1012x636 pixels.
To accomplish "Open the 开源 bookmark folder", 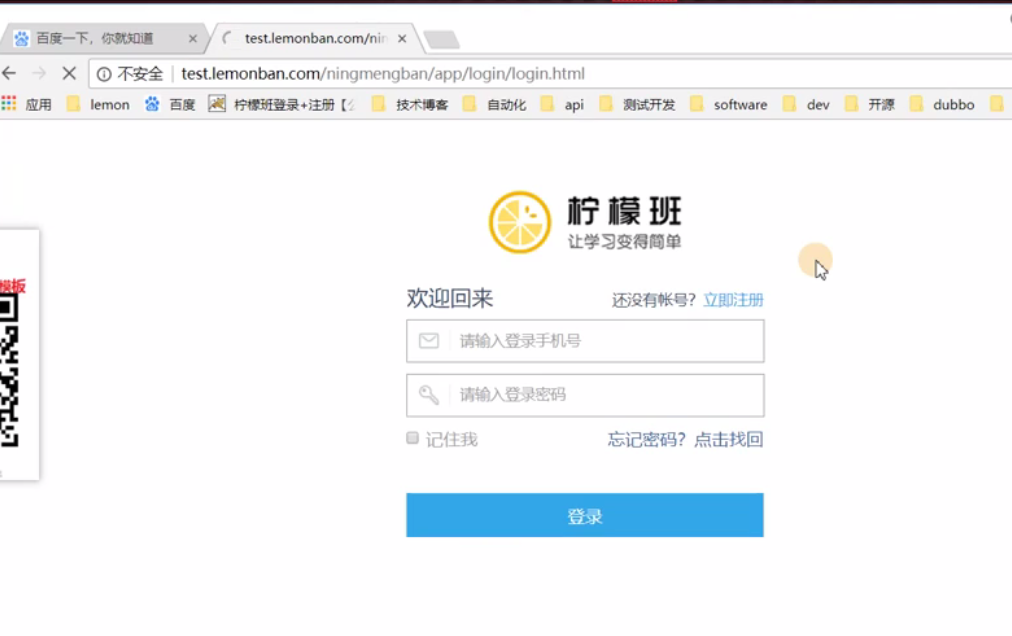I will [870, 104].
